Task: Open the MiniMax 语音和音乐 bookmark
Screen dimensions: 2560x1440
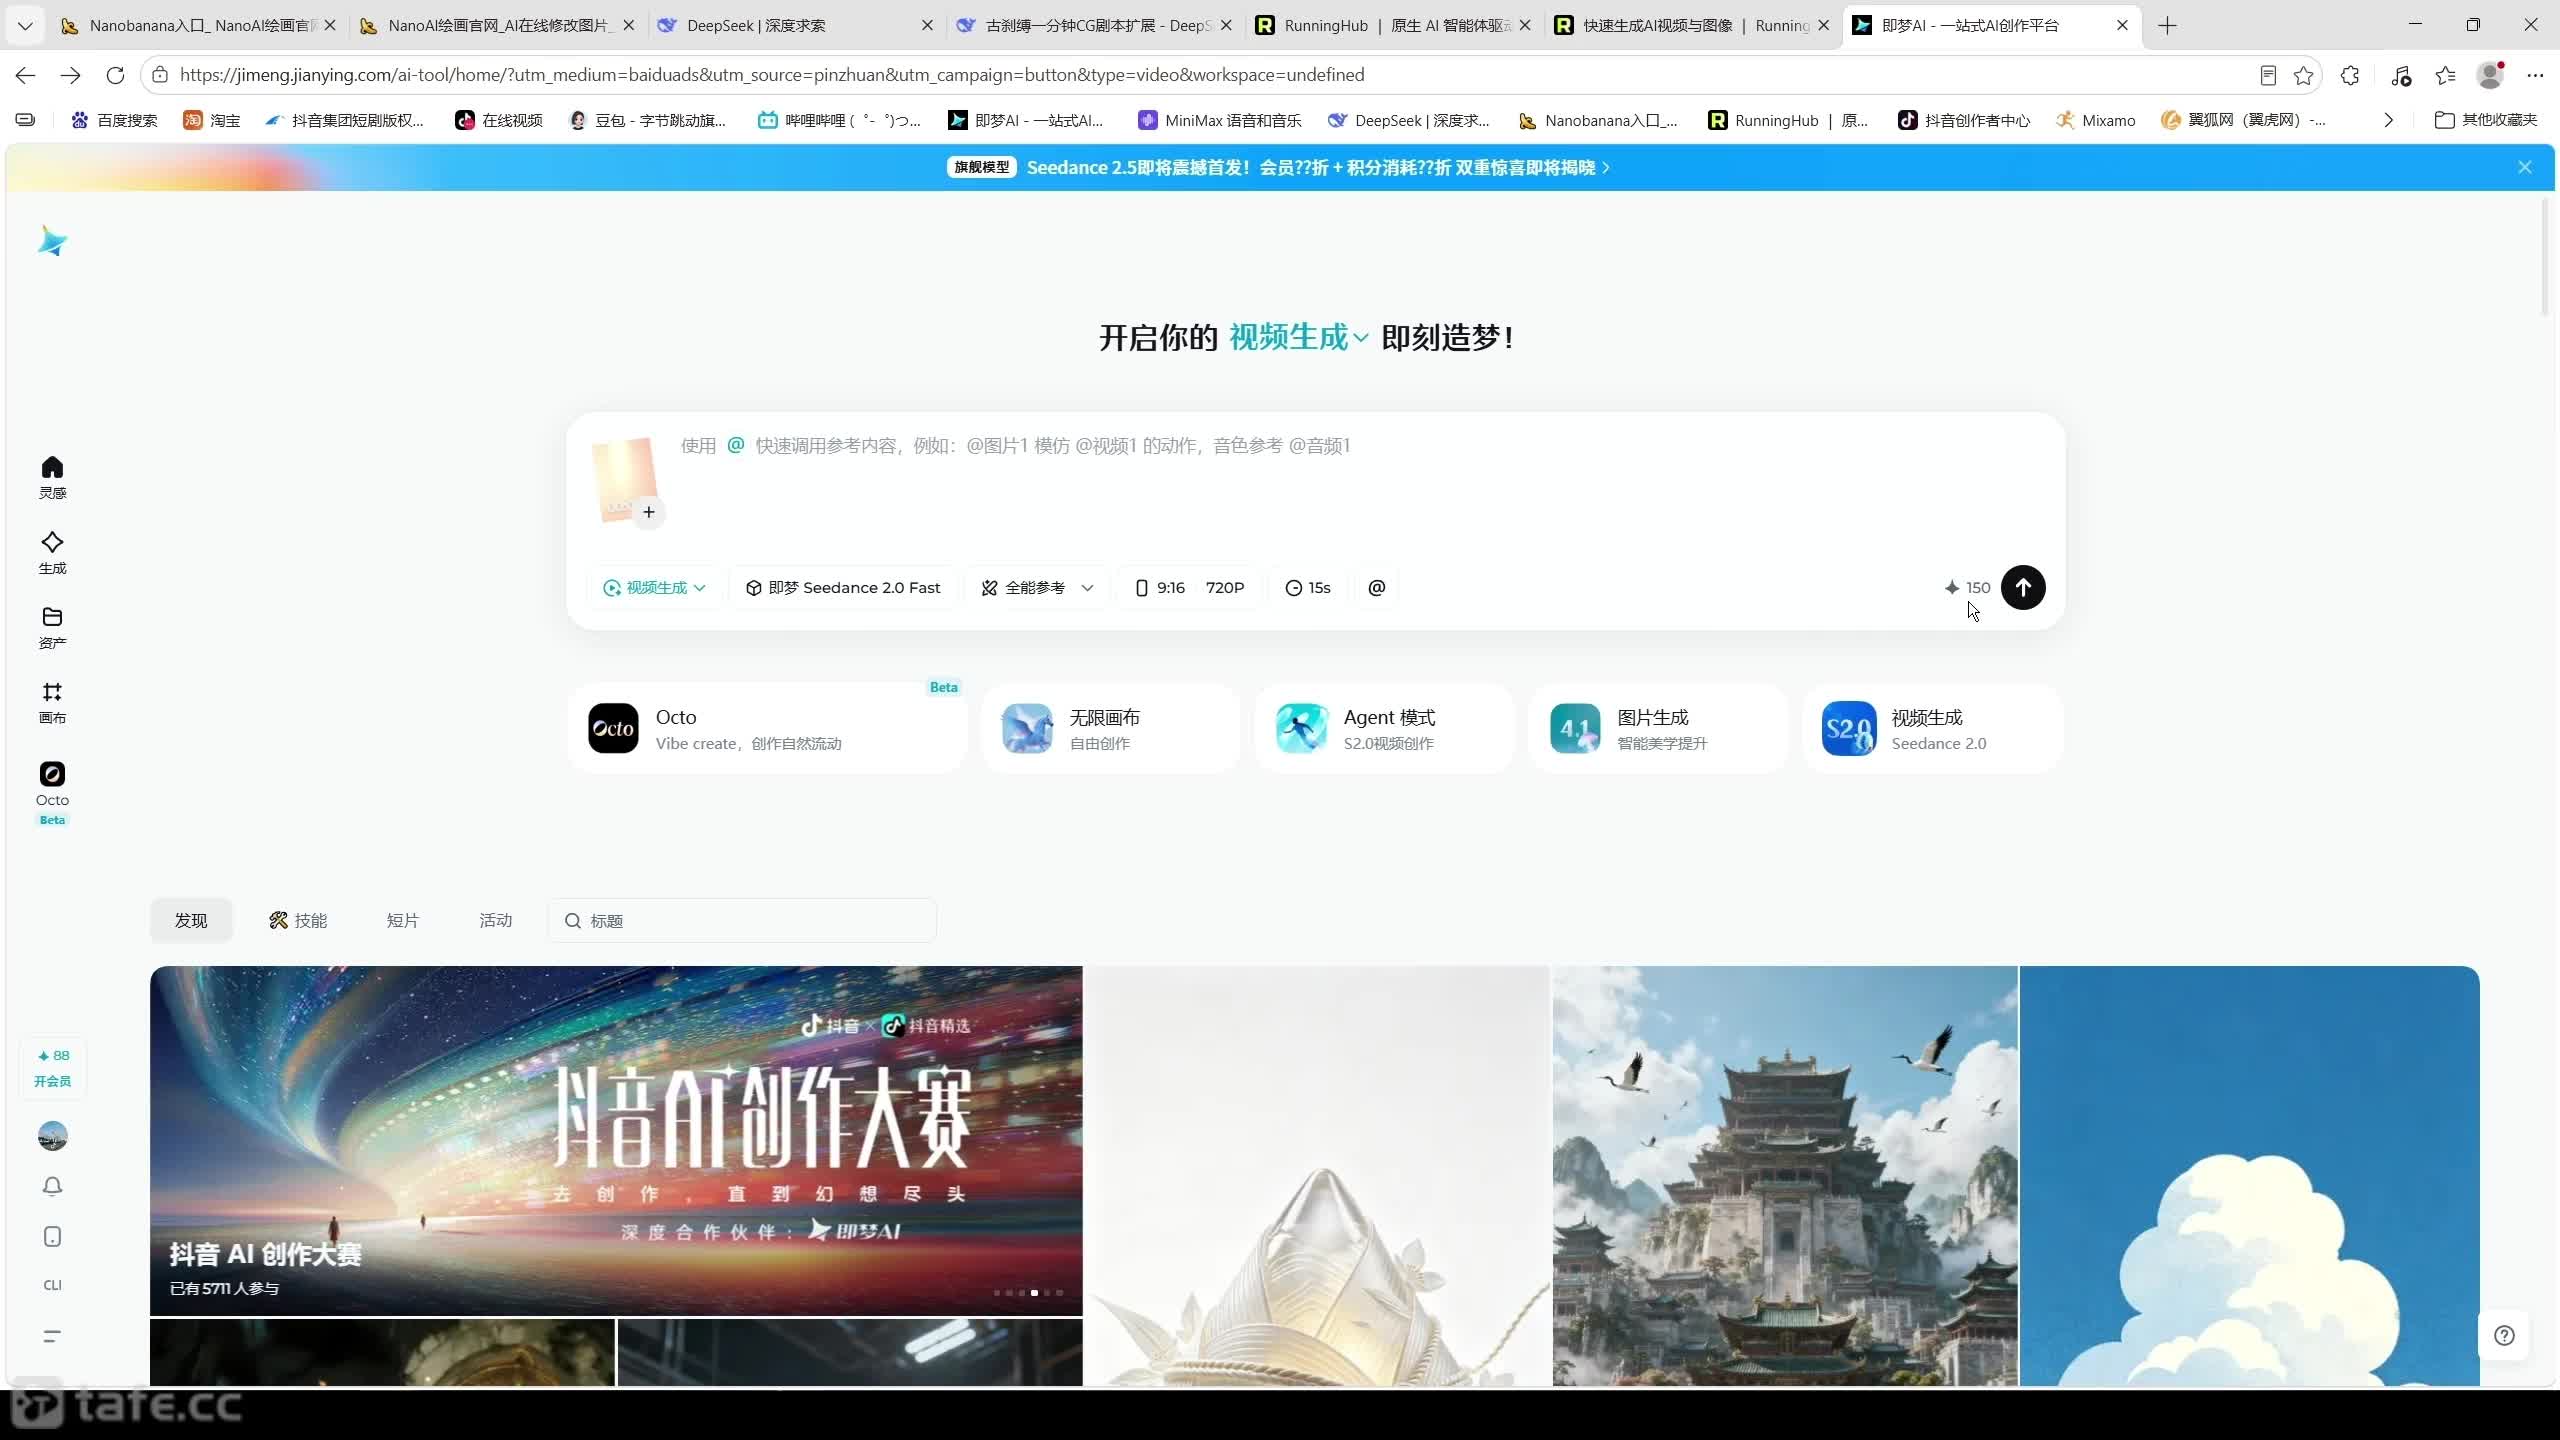Action: point(1219,120)
